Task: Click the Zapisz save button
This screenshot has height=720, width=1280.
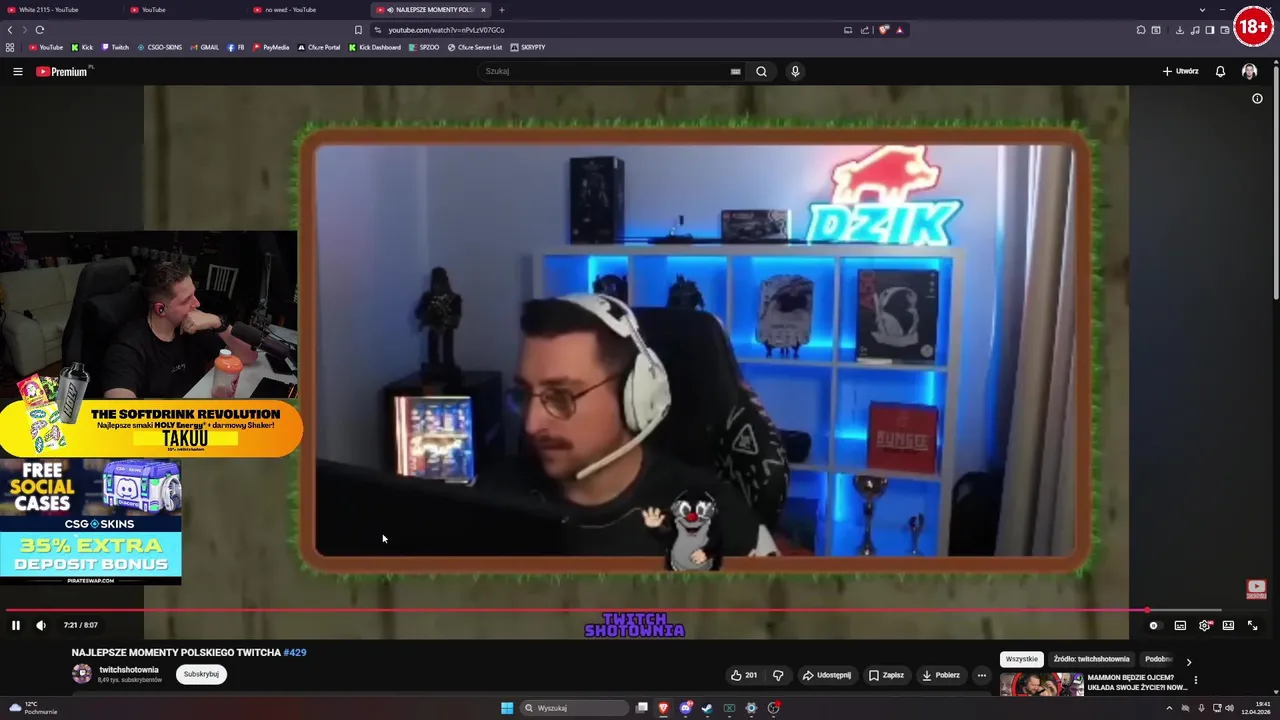Action: 886,675
